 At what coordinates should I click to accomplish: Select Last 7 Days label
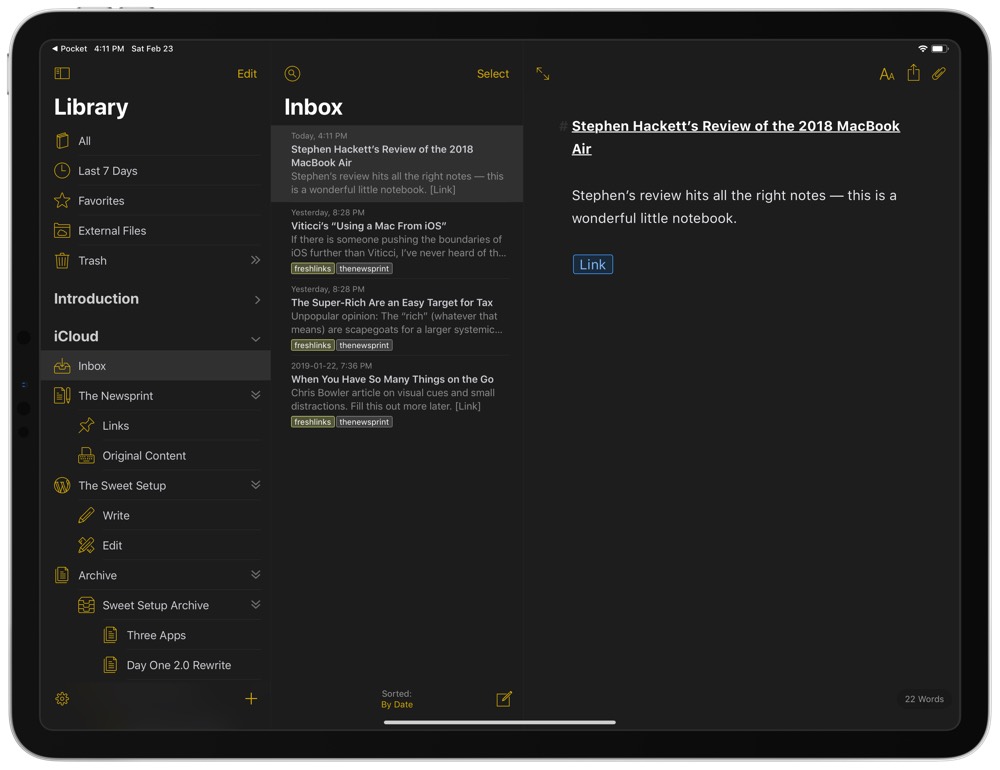click(108, 171)
